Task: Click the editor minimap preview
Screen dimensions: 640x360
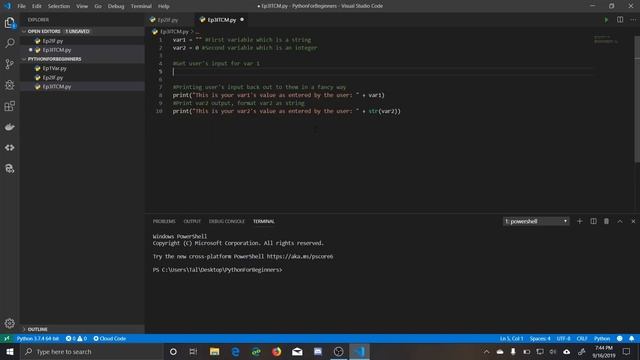Action: pos(606,40)
